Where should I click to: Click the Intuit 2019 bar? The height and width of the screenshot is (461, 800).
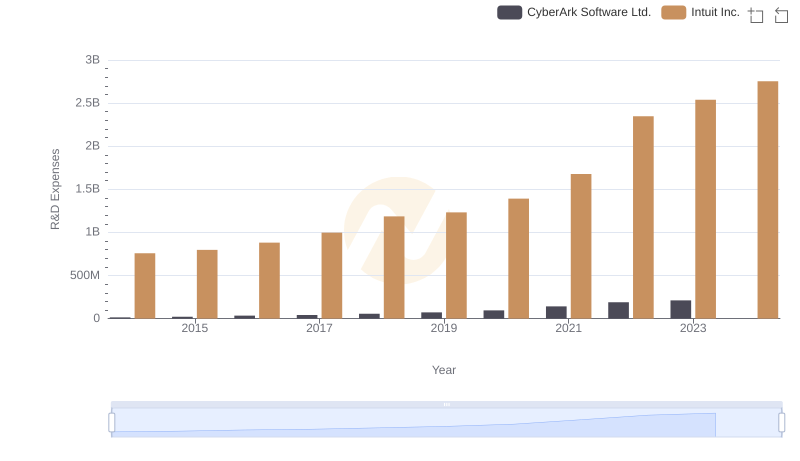tap(456, 265)
